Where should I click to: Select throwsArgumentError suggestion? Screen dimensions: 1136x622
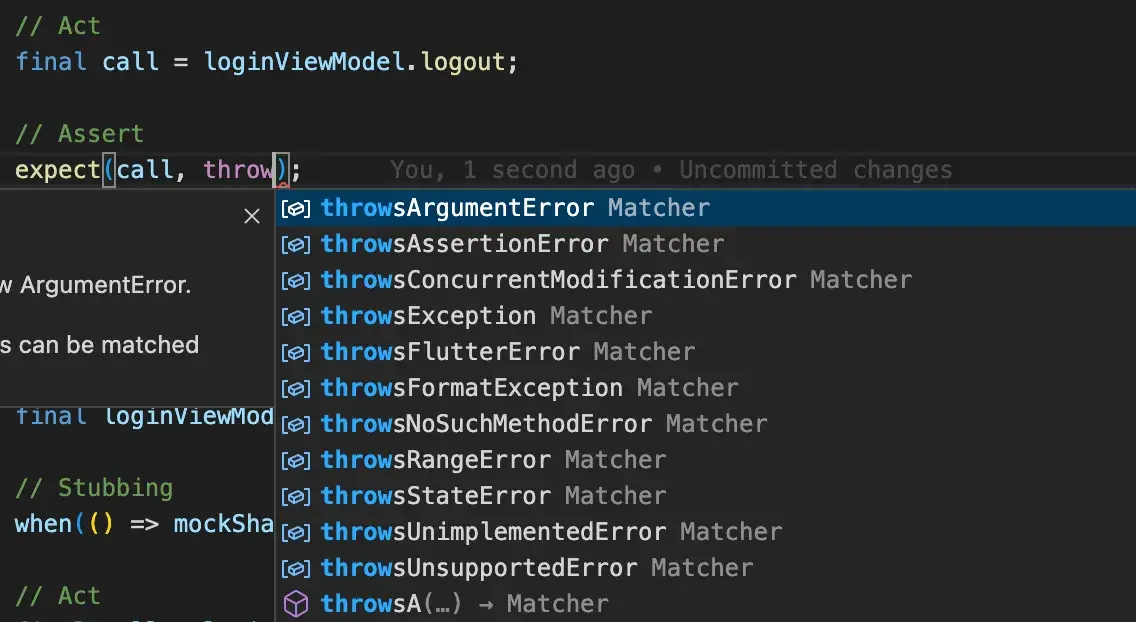point(706,208)
